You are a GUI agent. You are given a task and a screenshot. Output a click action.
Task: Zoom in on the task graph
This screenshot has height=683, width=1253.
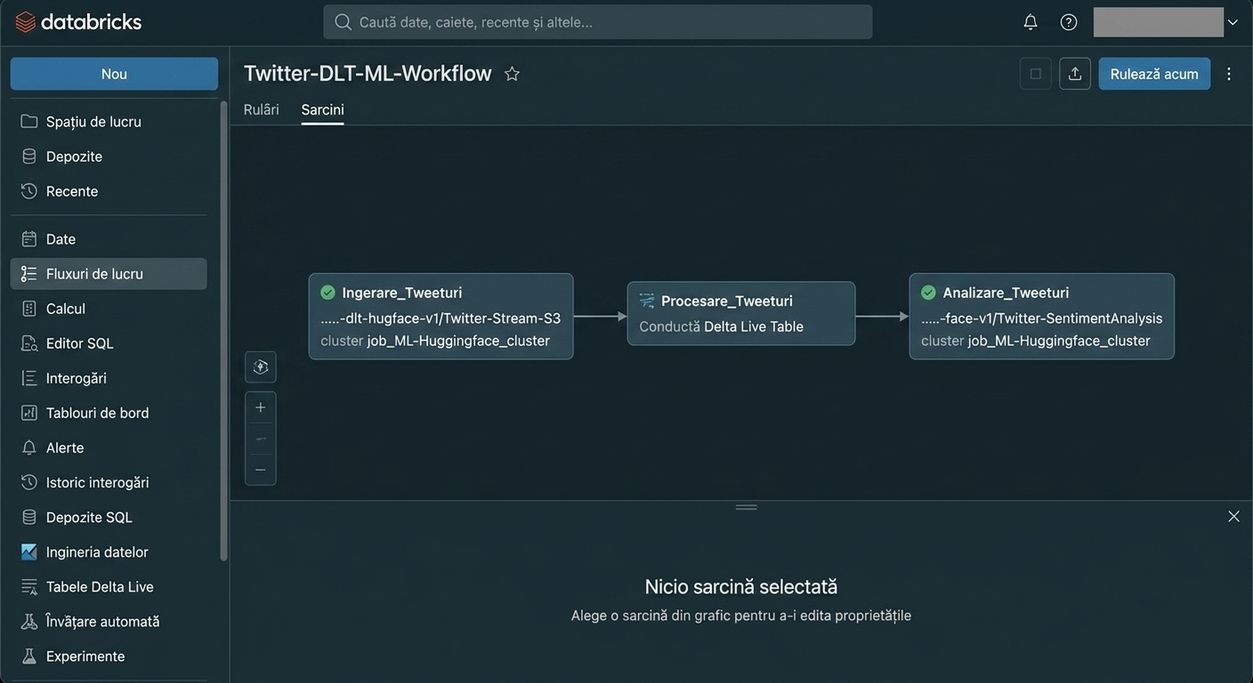[x=261, y=407]
